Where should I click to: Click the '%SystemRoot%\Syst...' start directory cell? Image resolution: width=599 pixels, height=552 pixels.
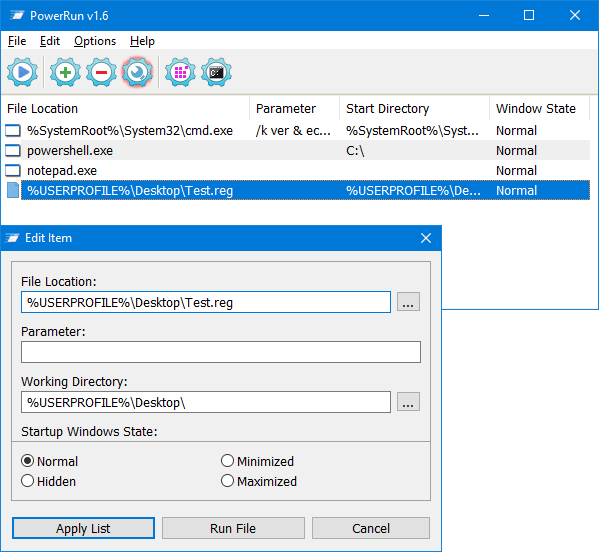click(412, 131)
